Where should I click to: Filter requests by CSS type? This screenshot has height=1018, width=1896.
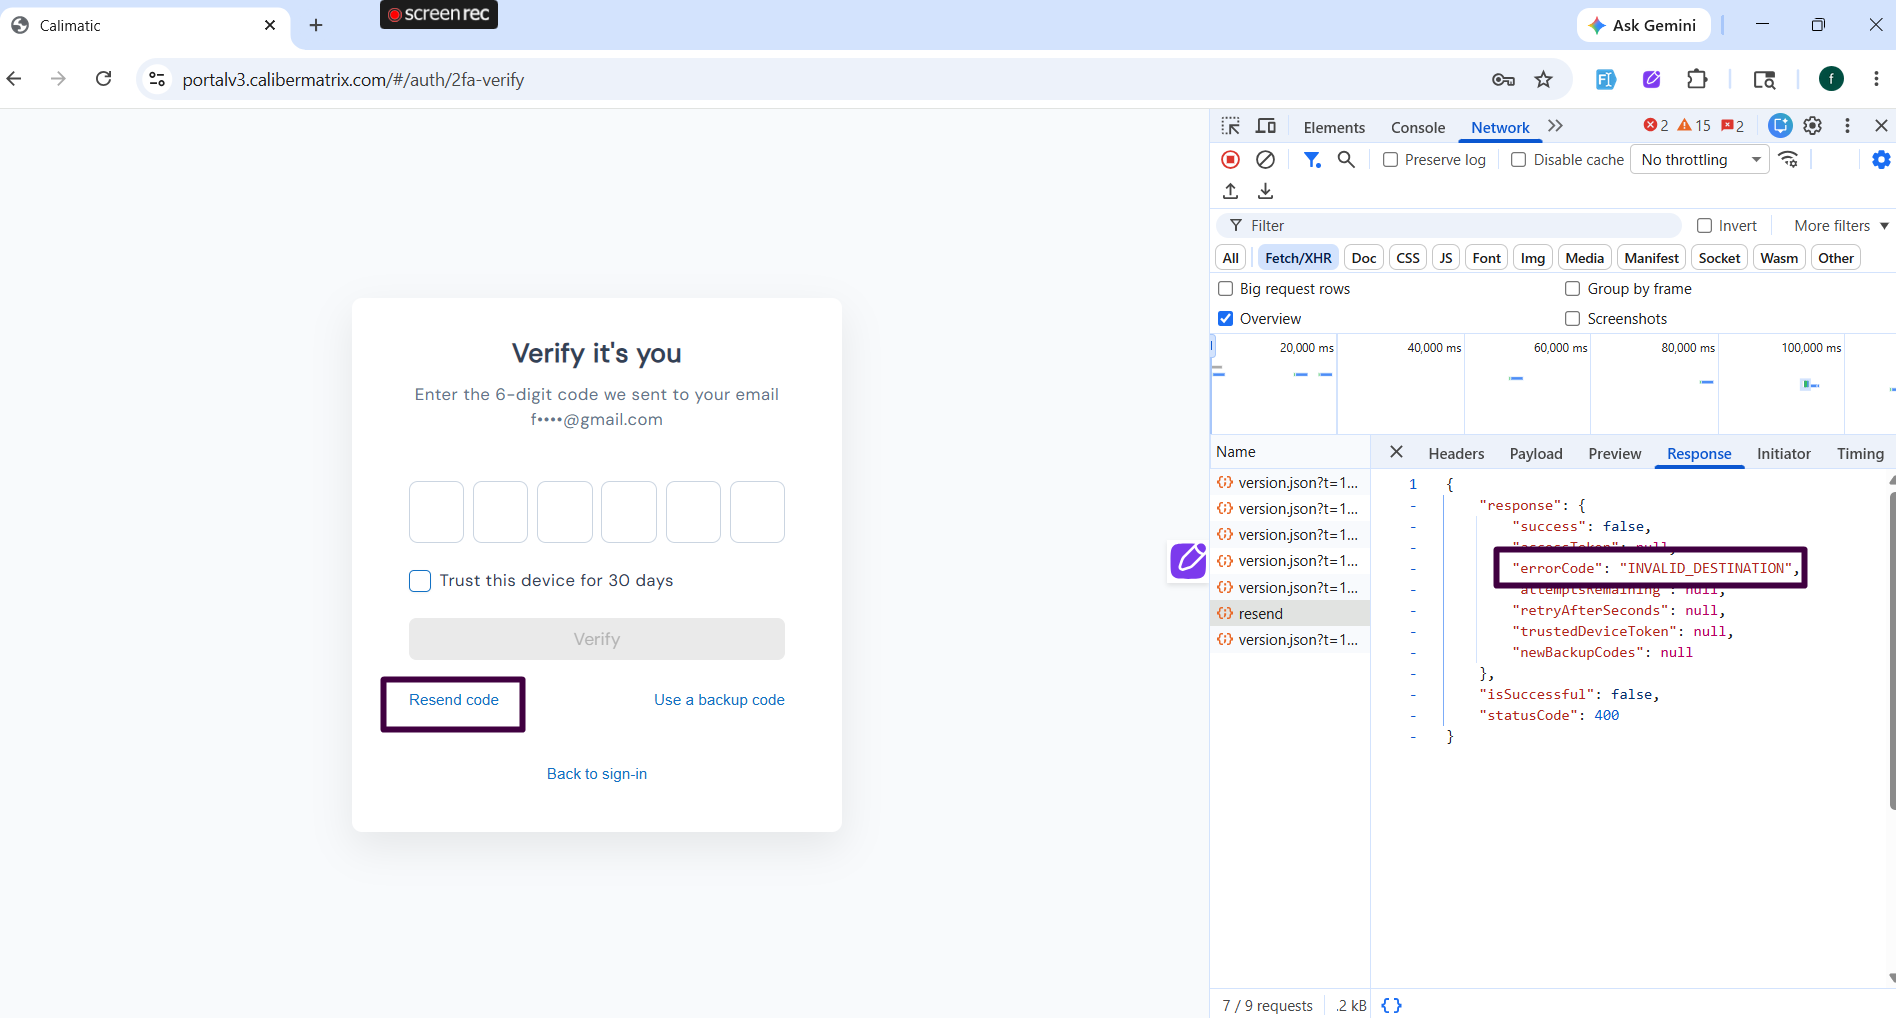1407,258
